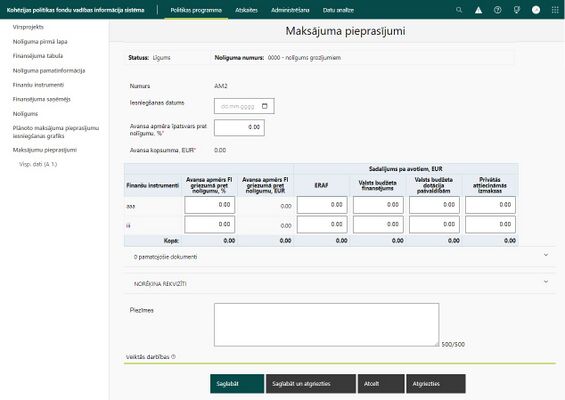Screen dimensions: 565x400
Task: Open Finansējuma tabula sidebar link
Action: [38, 56]
